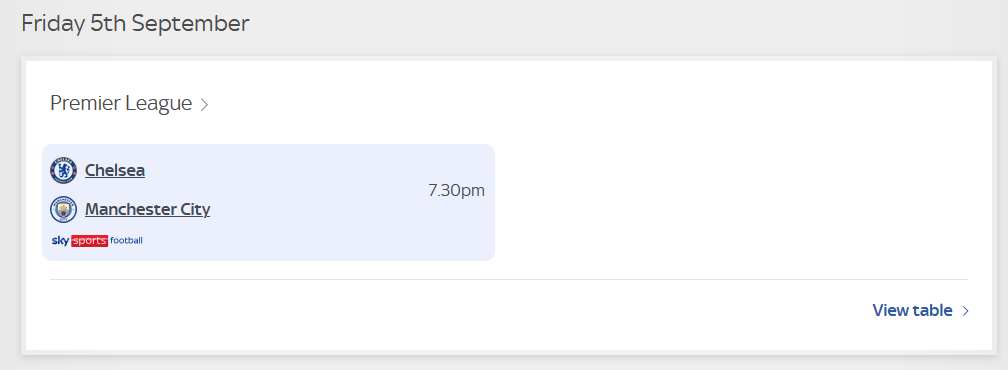Click the word 'City' in Manchester City

click(194, 209)
